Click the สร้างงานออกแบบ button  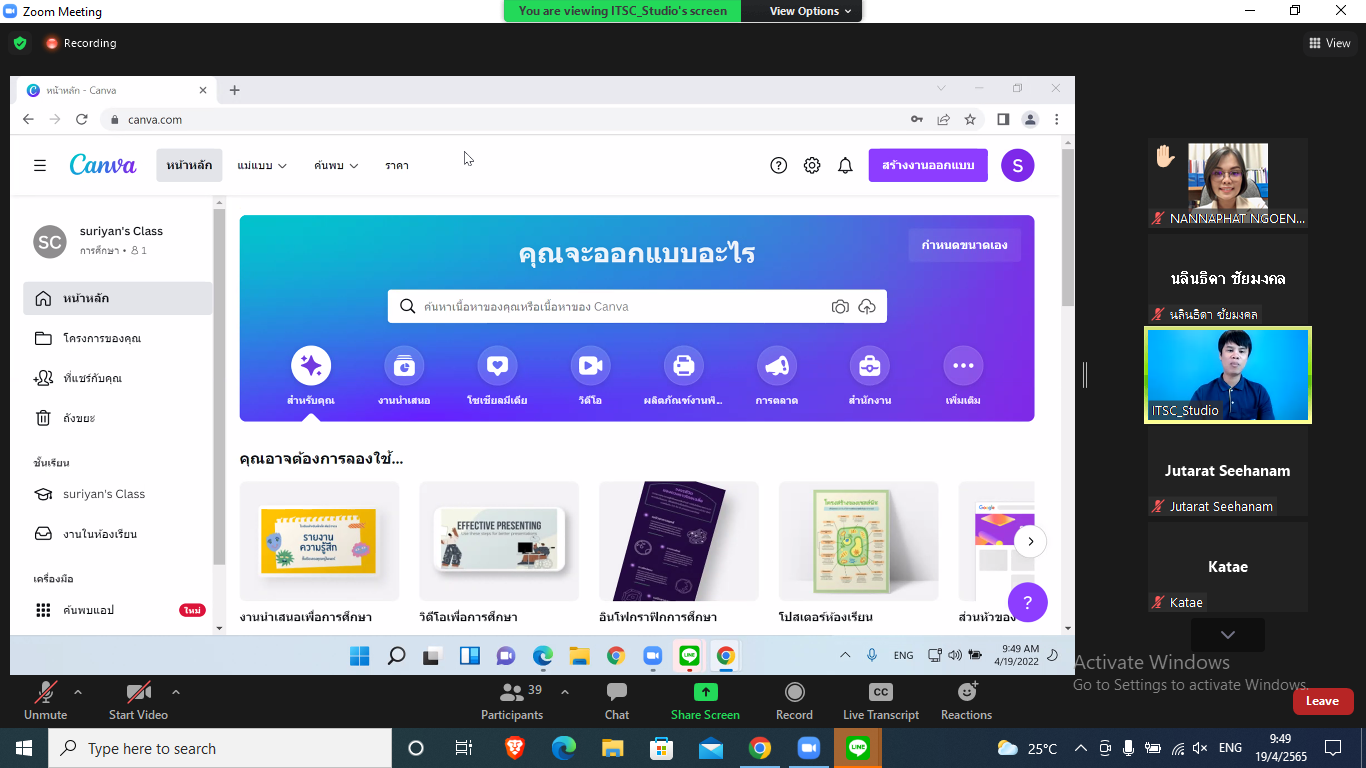[928, 165]
